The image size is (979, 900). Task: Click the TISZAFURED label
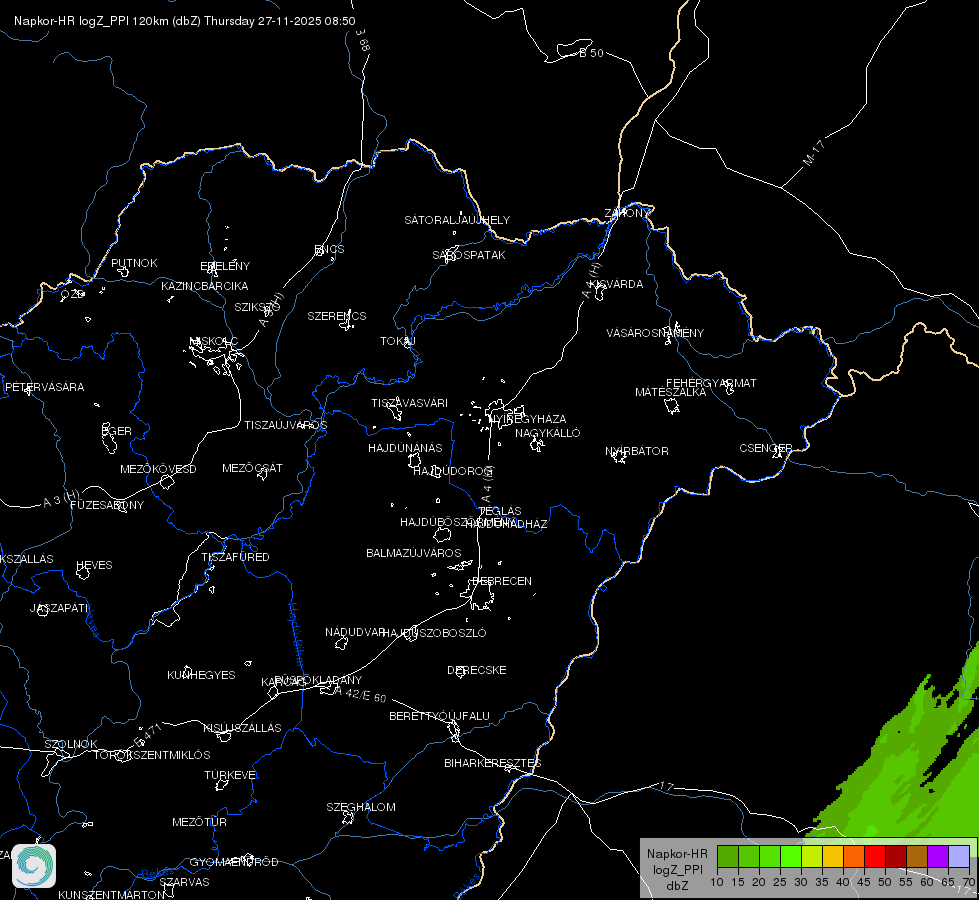235,556
